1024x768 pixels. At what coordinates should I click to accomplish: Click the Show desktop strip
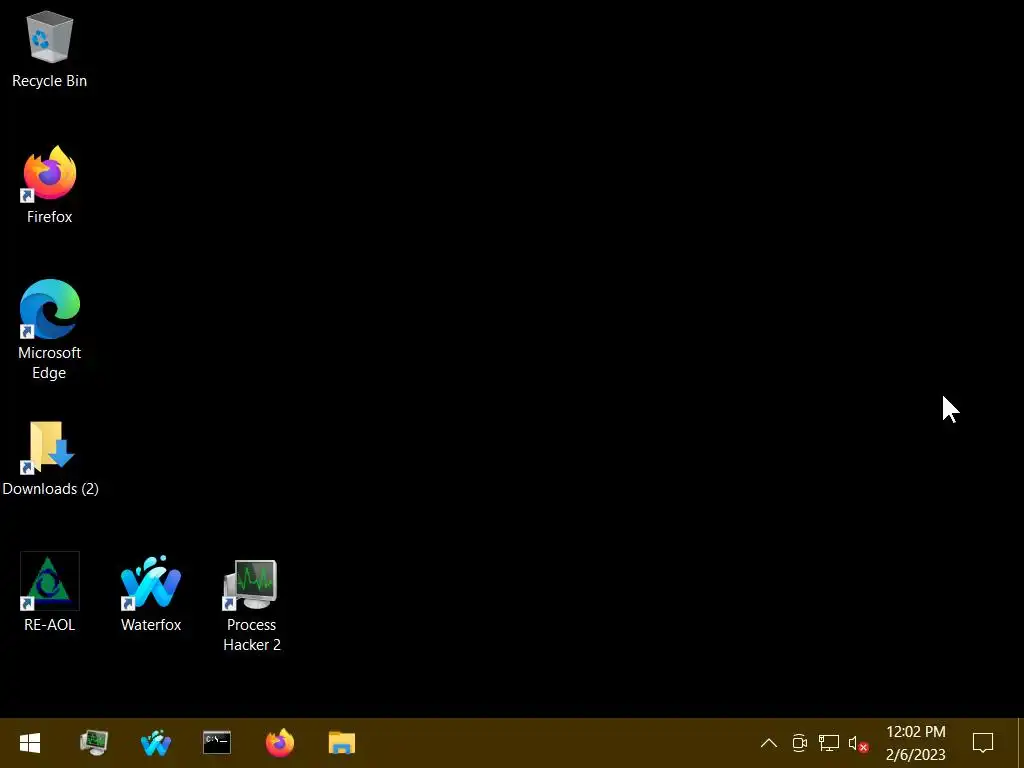click(x=1020, y=743)
